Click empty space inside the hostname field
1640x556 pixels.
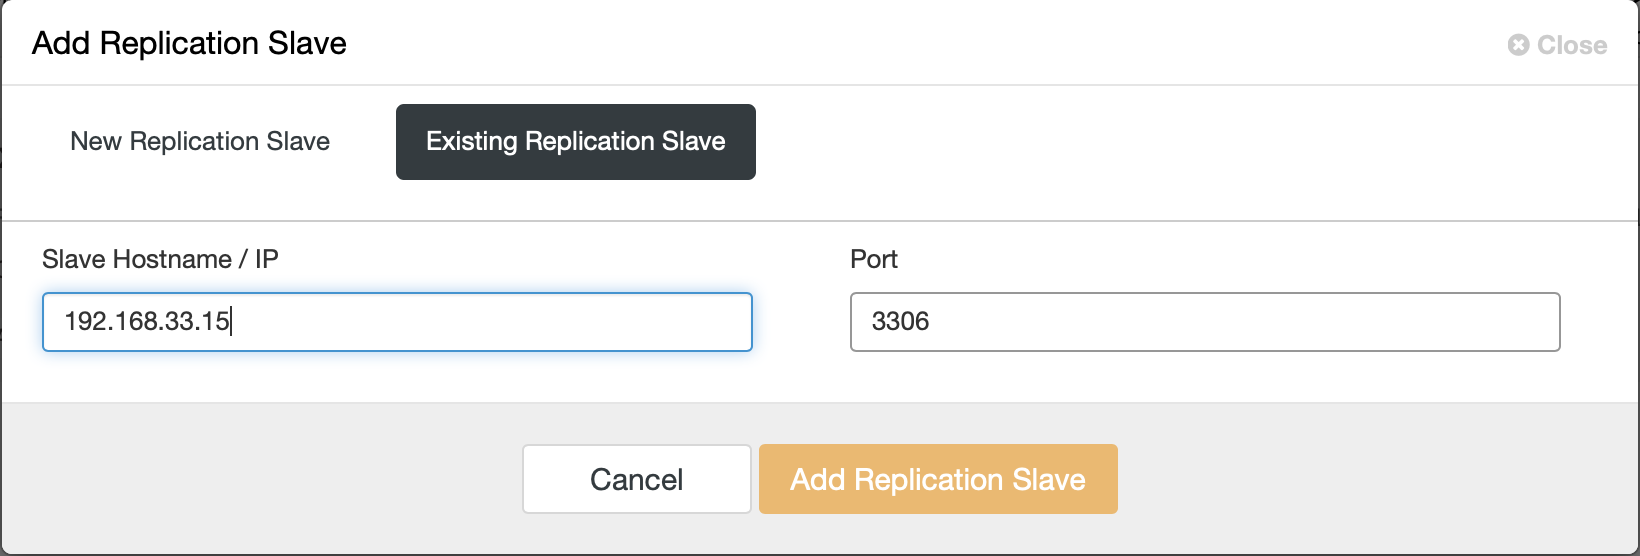click(500, 322)
